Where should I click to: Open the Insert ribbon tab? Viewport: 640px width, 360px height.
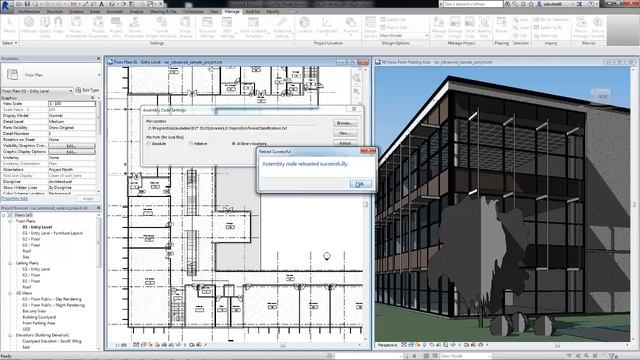(95, 11)
